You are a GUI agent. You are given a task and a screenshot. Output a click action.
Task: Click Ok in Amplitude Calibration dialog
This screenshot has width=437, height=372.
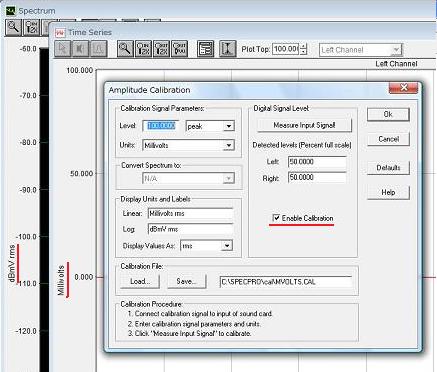coord(388,115)
